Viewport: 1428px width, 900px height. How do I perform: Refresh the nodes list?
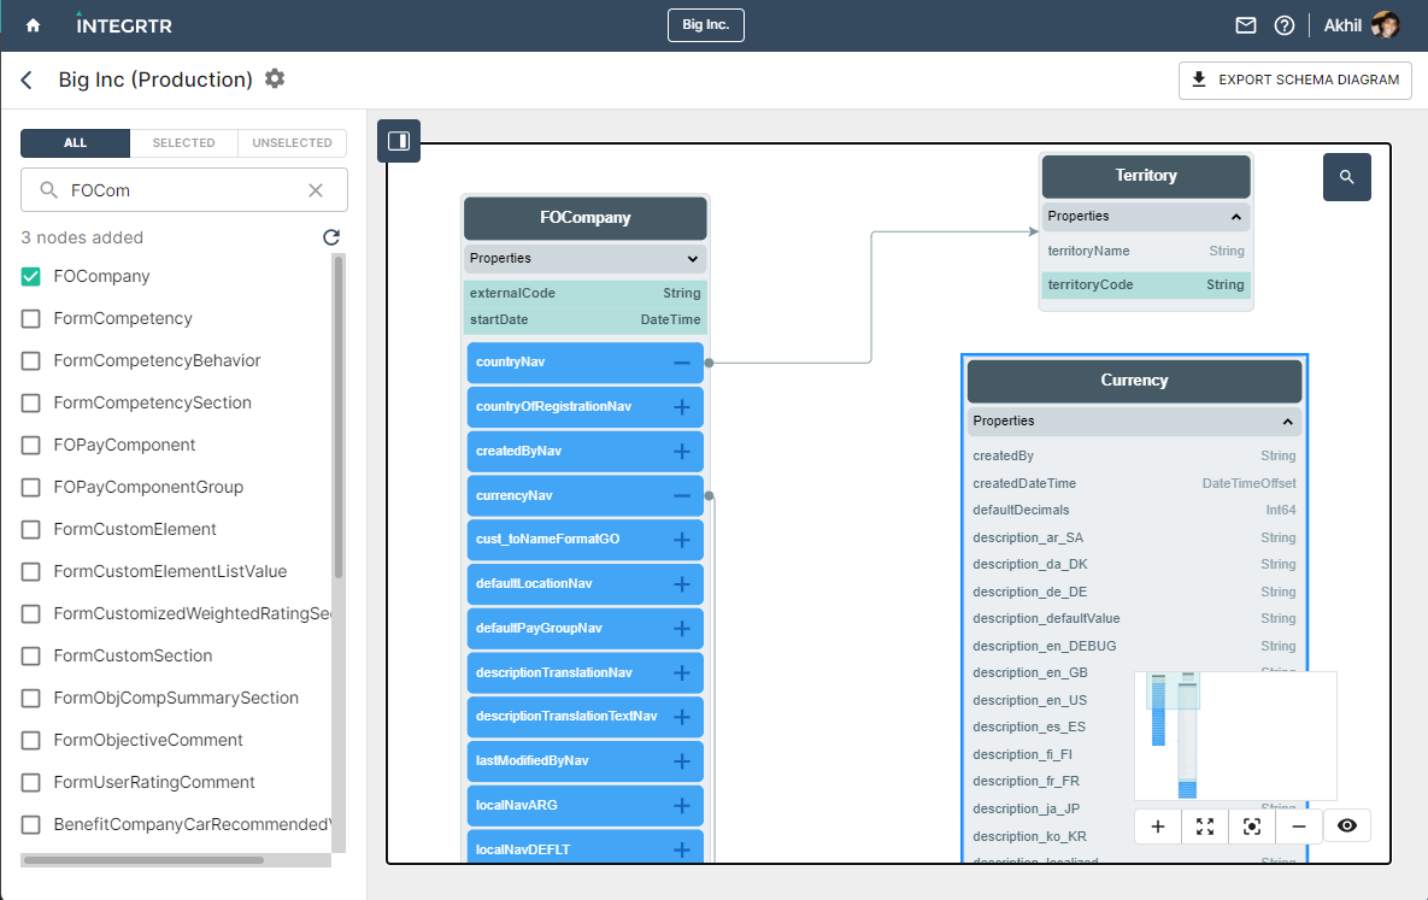pos(331,237)
